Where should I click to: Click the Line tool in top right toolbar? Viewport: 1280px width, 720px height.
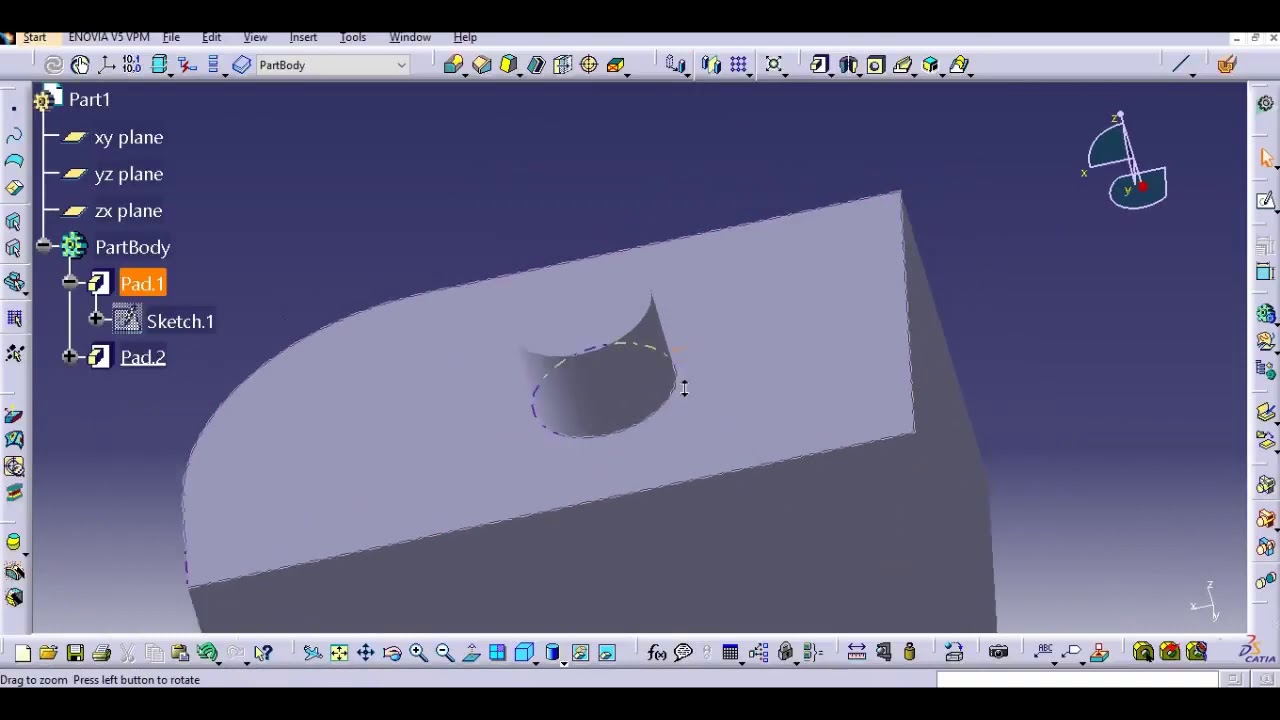[x=1181, y=65]
